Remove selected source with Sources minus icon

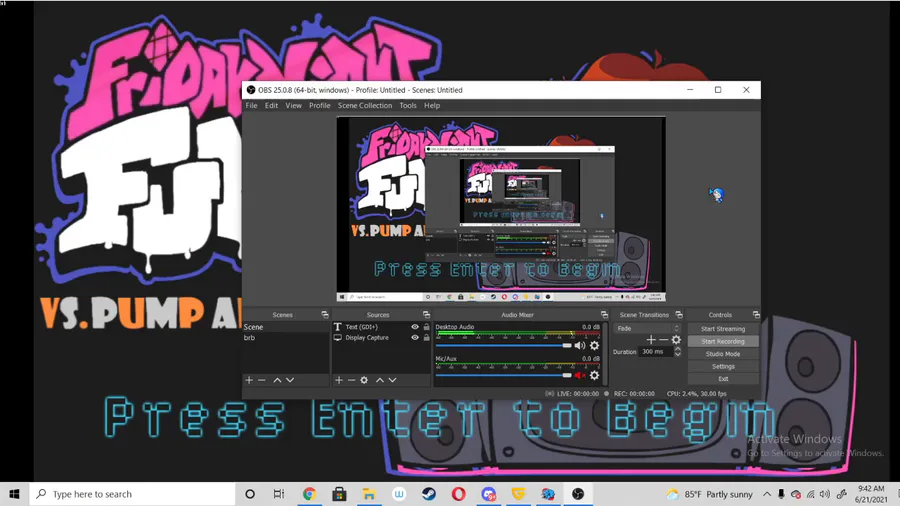coord(351,380)
